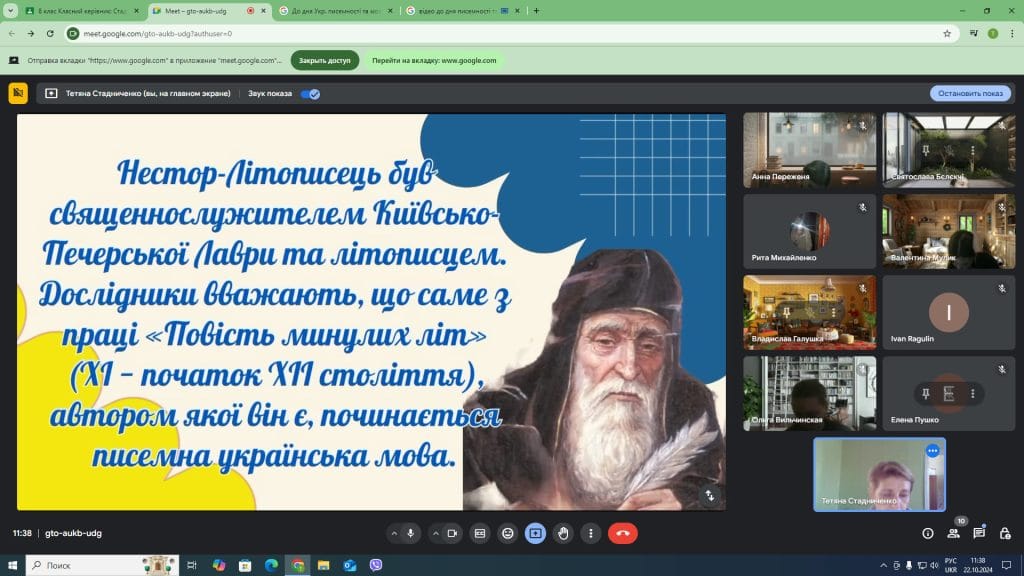Open options on Тетяна Стадниченко's self tile
The height and width of the screenshot is (576, 1024).
(933, 451)
